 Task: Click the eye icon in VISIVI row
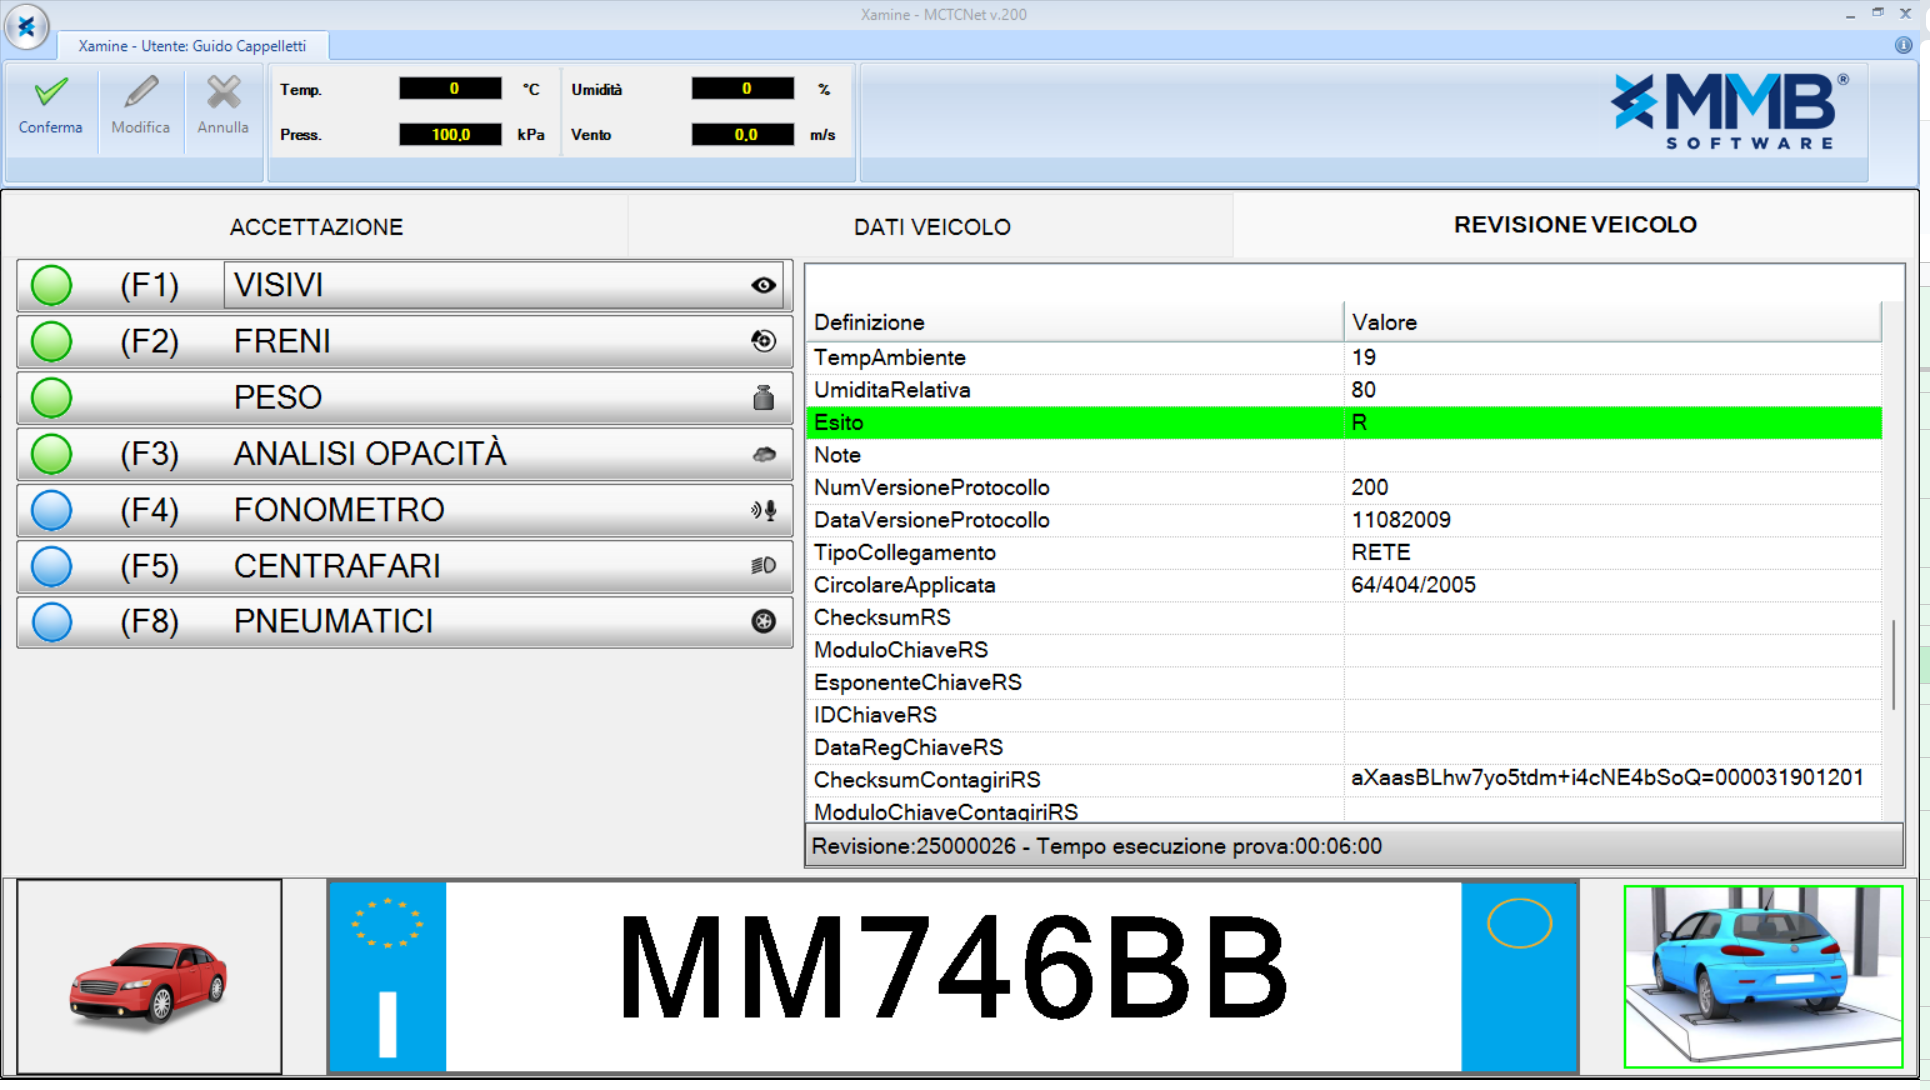coord(763,286)
